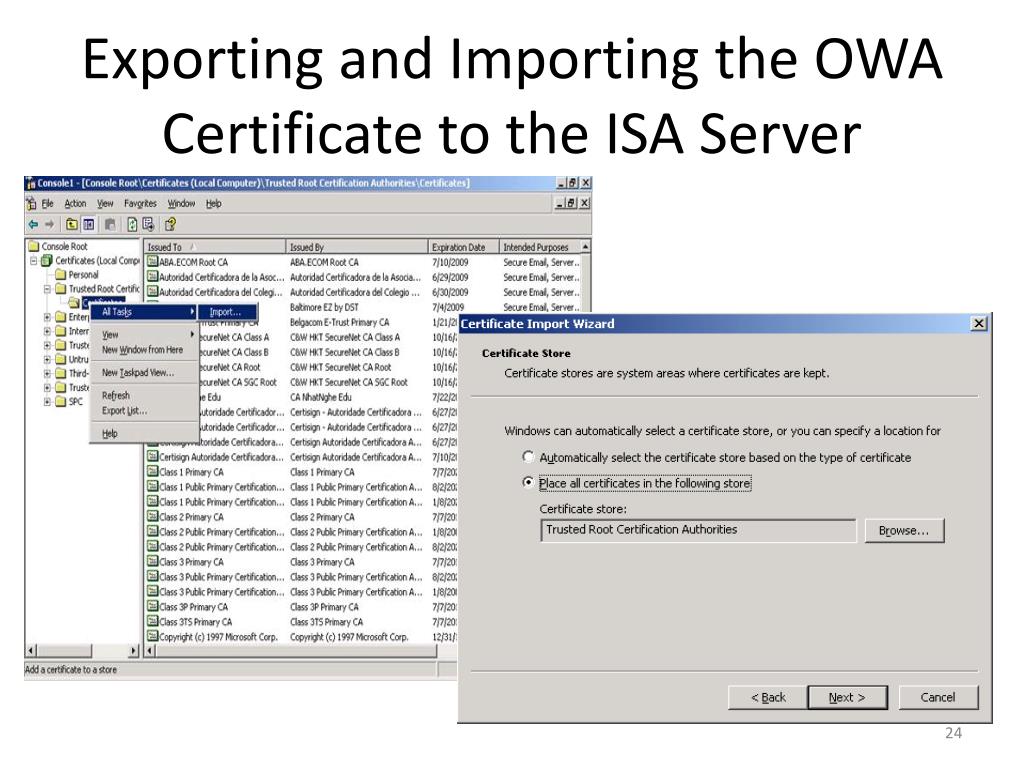Sort by the Intended Purposes column header

pos(539,247)
